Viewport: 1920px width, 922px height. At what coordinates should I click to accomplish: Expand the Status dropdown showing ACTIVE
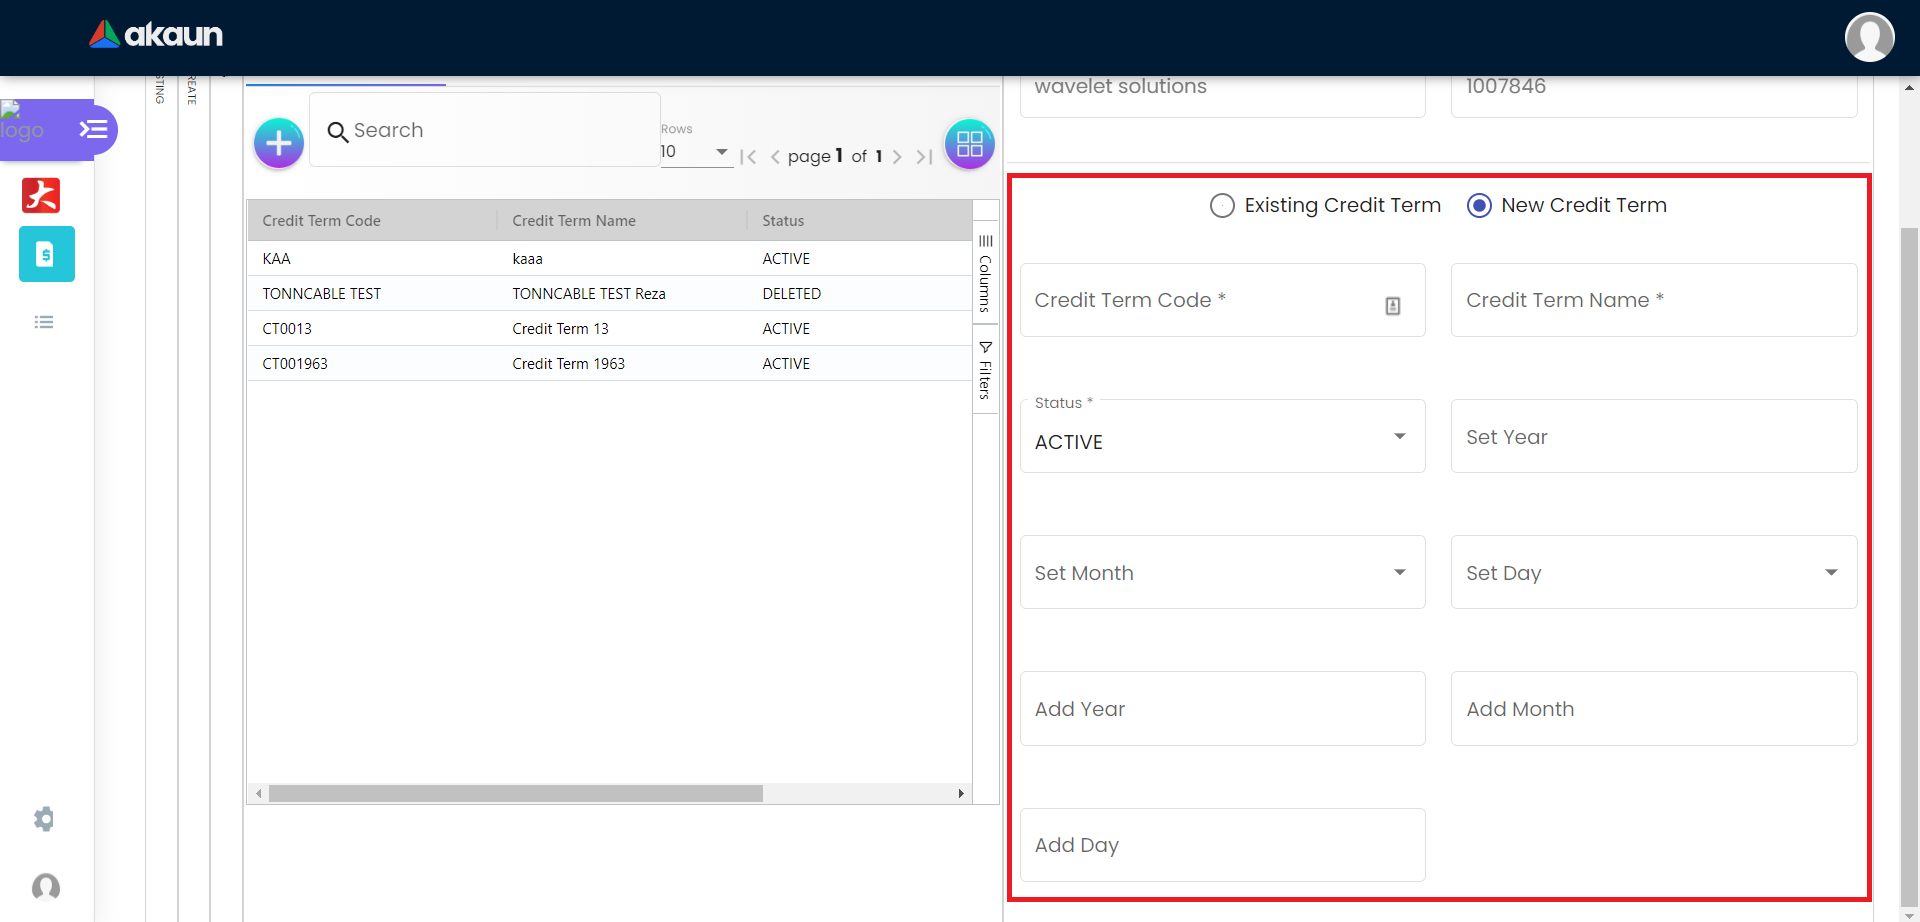pyautogui.click(x=1222, y=437)
